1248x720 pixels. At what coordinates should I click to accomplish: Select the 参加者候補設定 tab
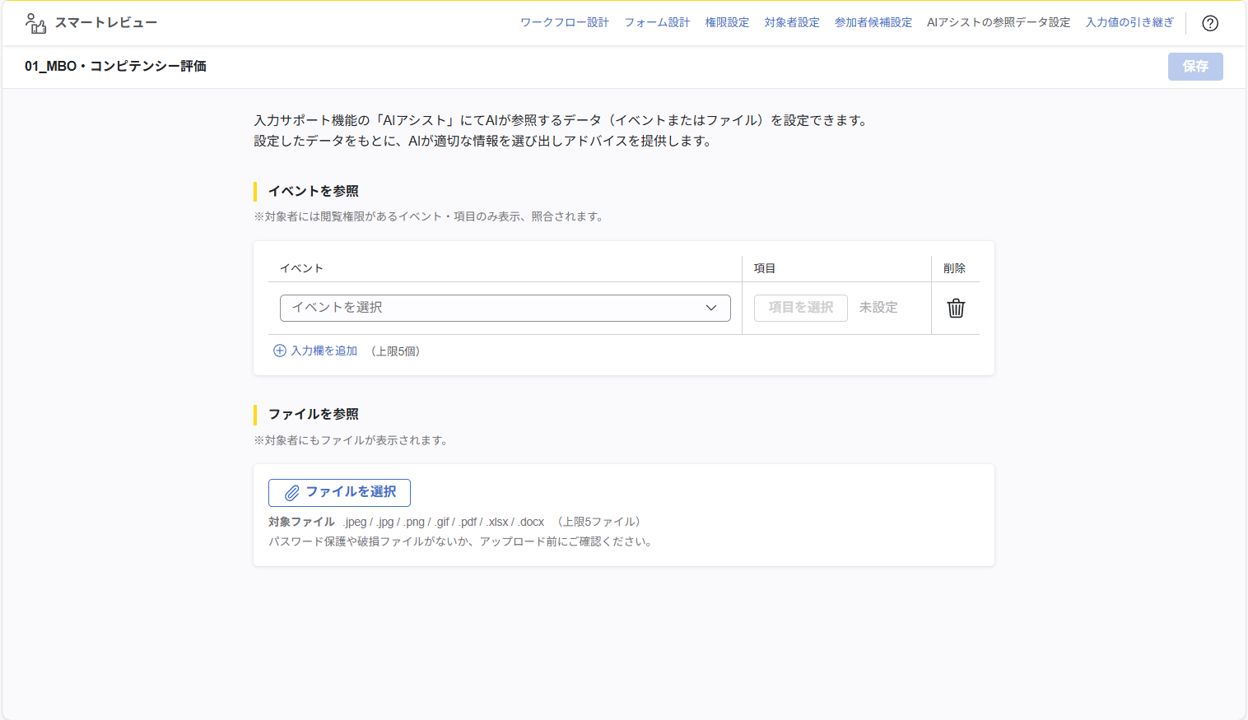coord(873,22)
